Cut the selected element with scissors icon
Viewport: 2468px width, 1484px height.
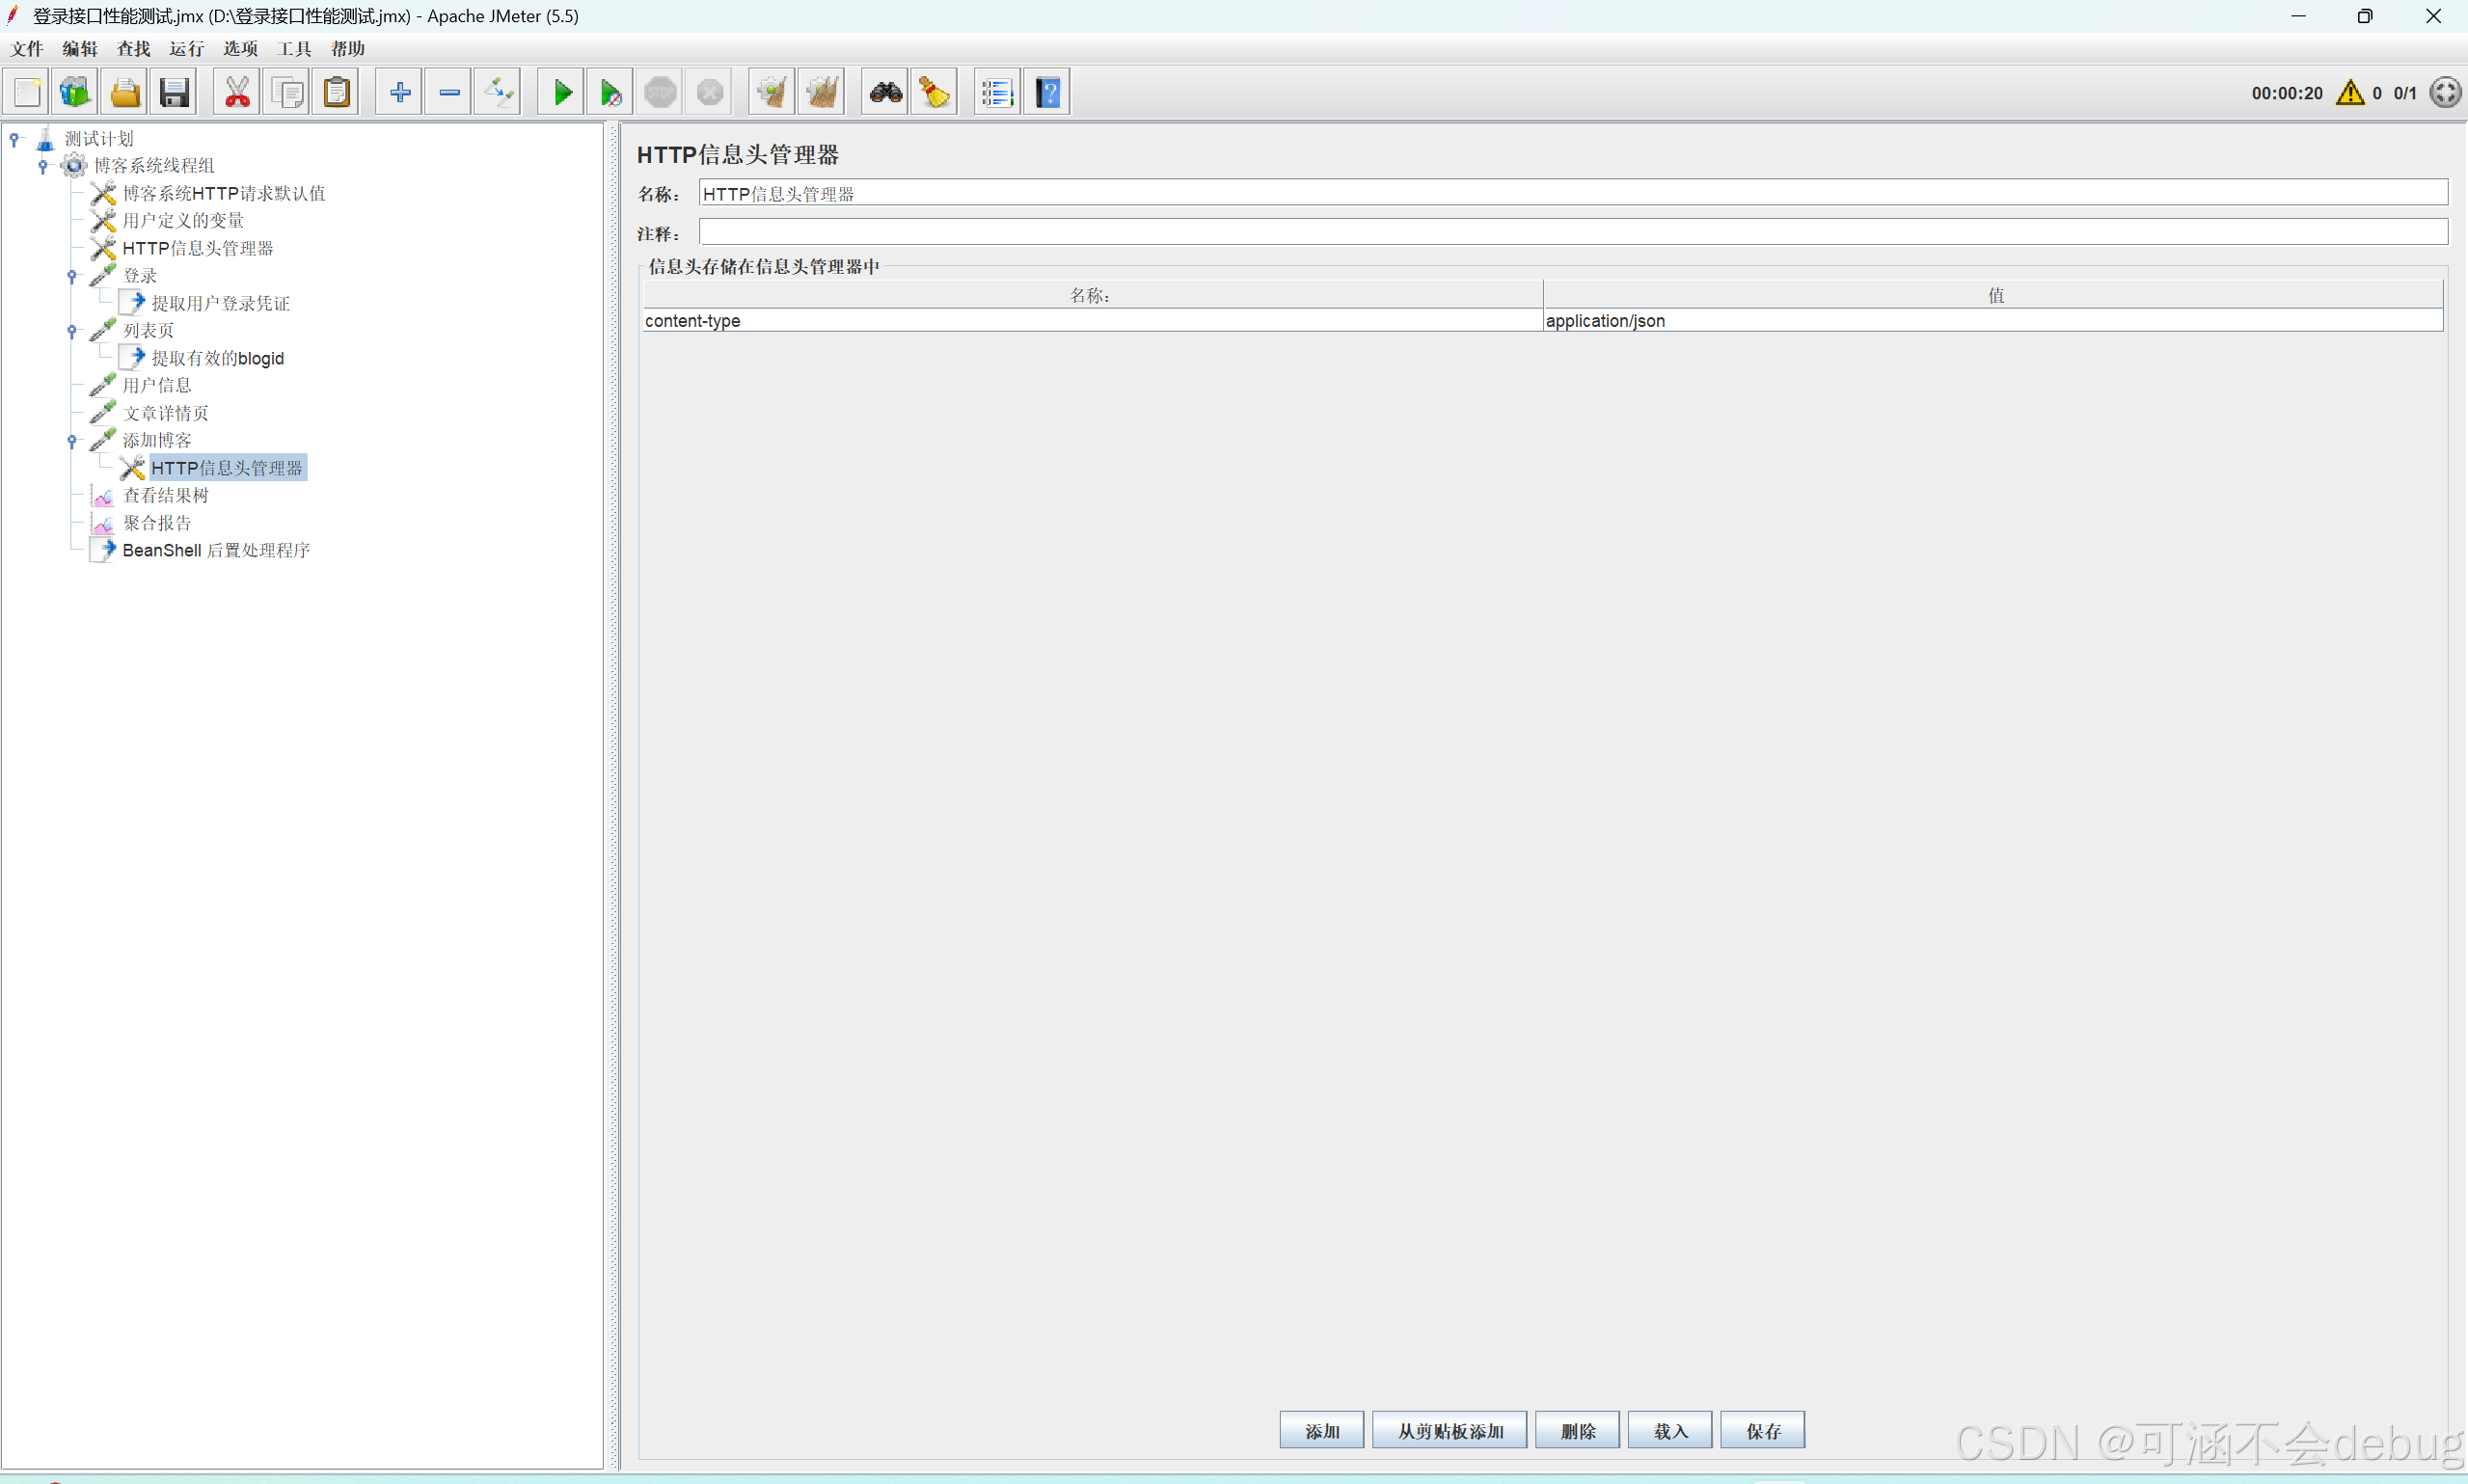pyautogui.click(x=237, y=92)
